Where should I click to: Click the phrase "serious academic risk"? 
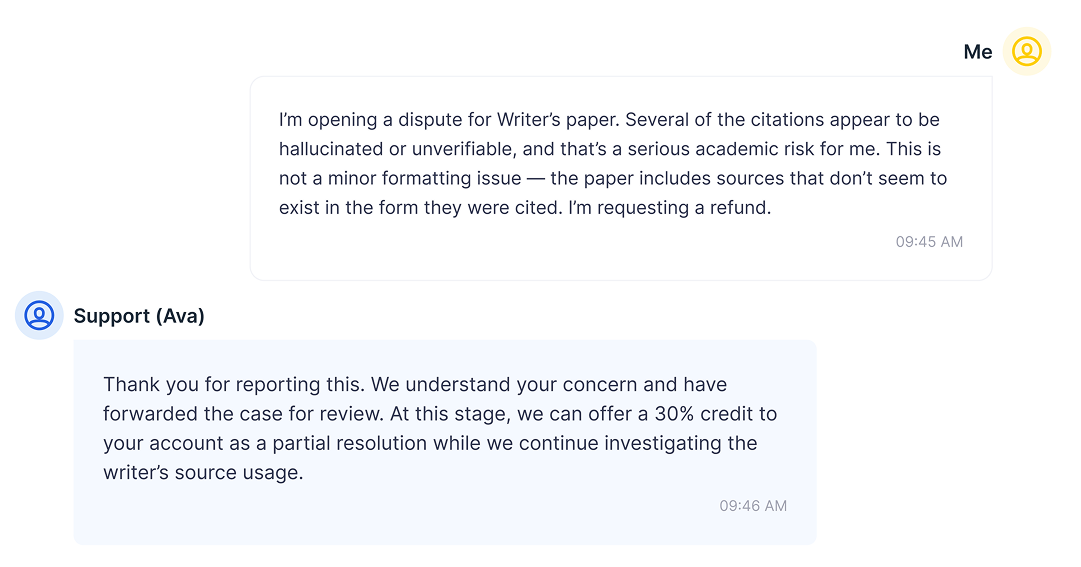pos(717,150)
